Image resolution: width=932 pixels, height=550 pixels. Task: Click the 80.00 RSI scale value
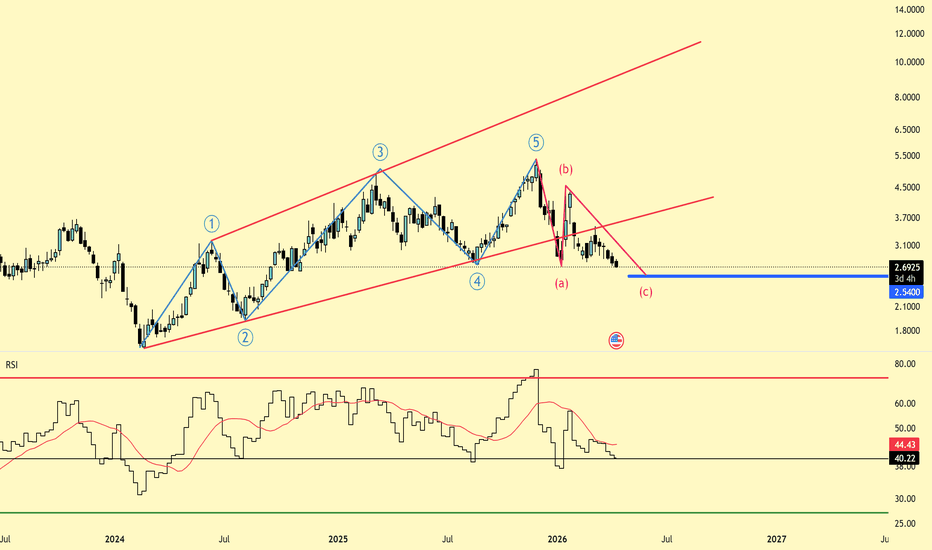point(905,364)
